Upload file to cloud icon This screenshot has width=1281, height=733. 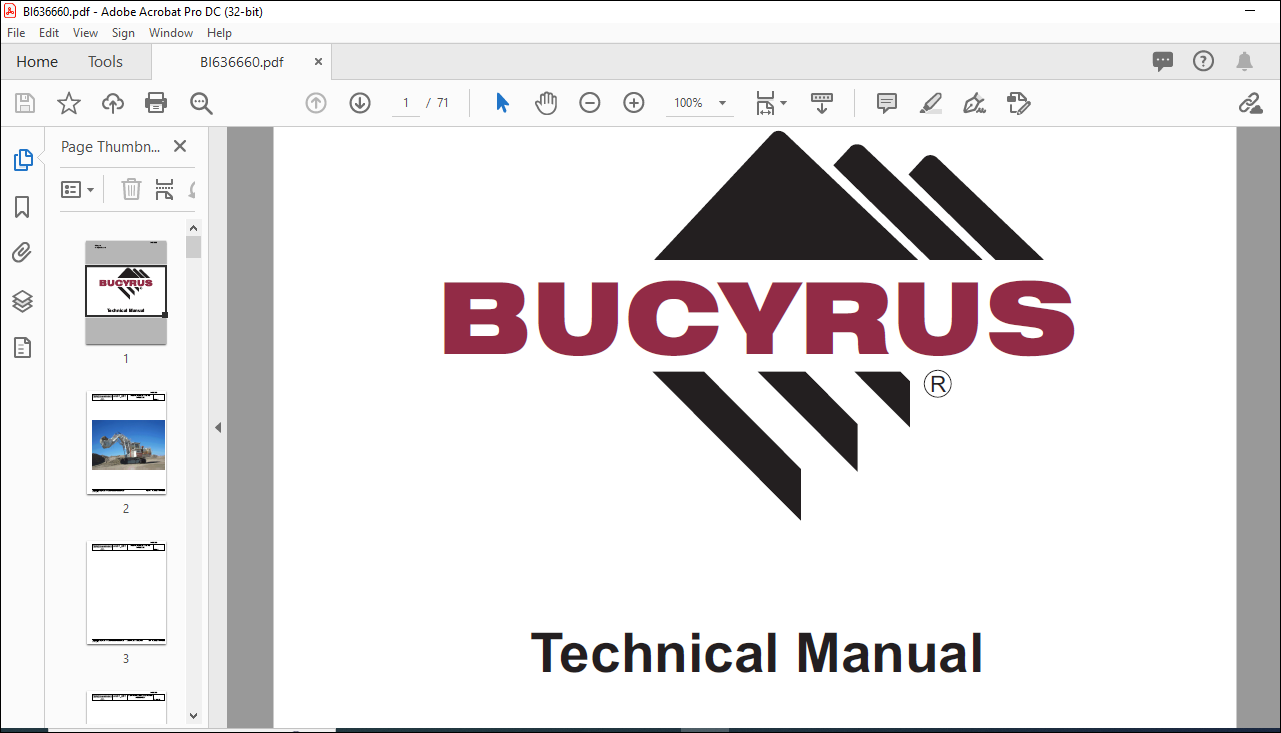[113, 103]
